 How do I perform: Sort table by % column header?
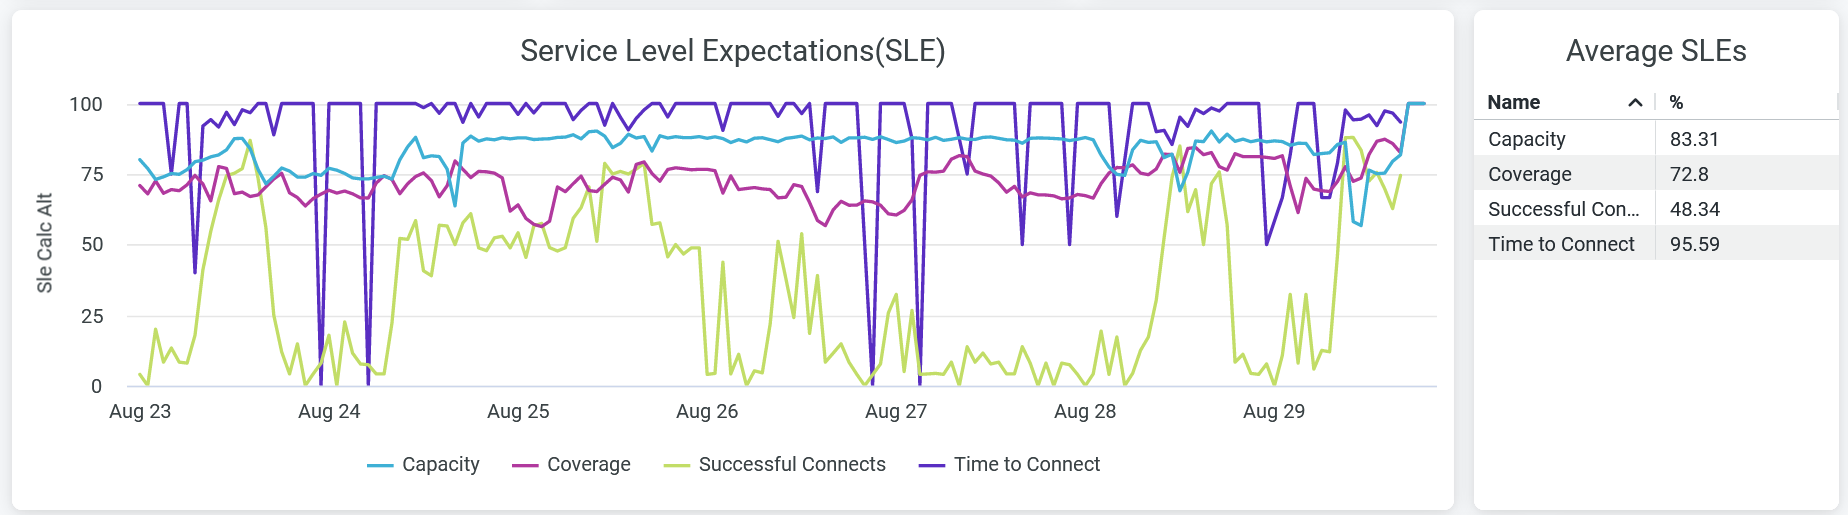[x=1676, y=102]
